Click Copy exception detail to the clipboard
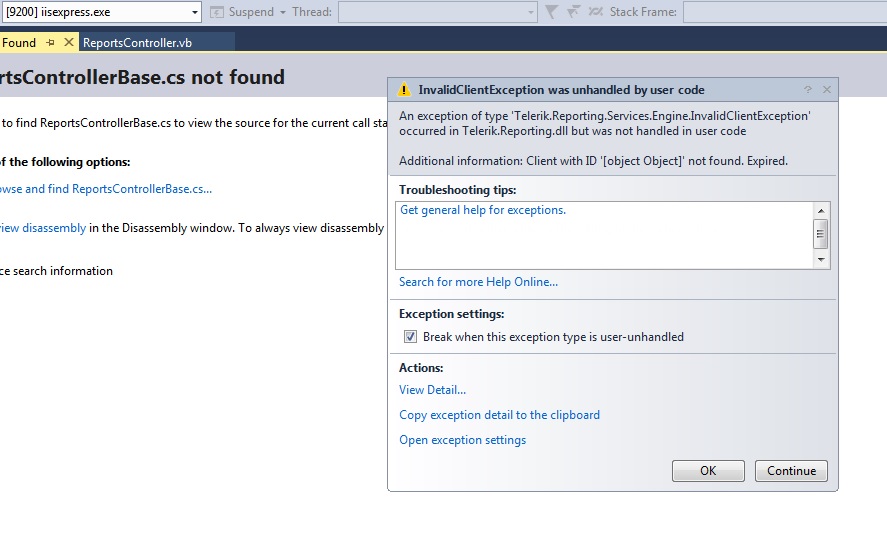 pyautogui.click(x=499, y=415)
